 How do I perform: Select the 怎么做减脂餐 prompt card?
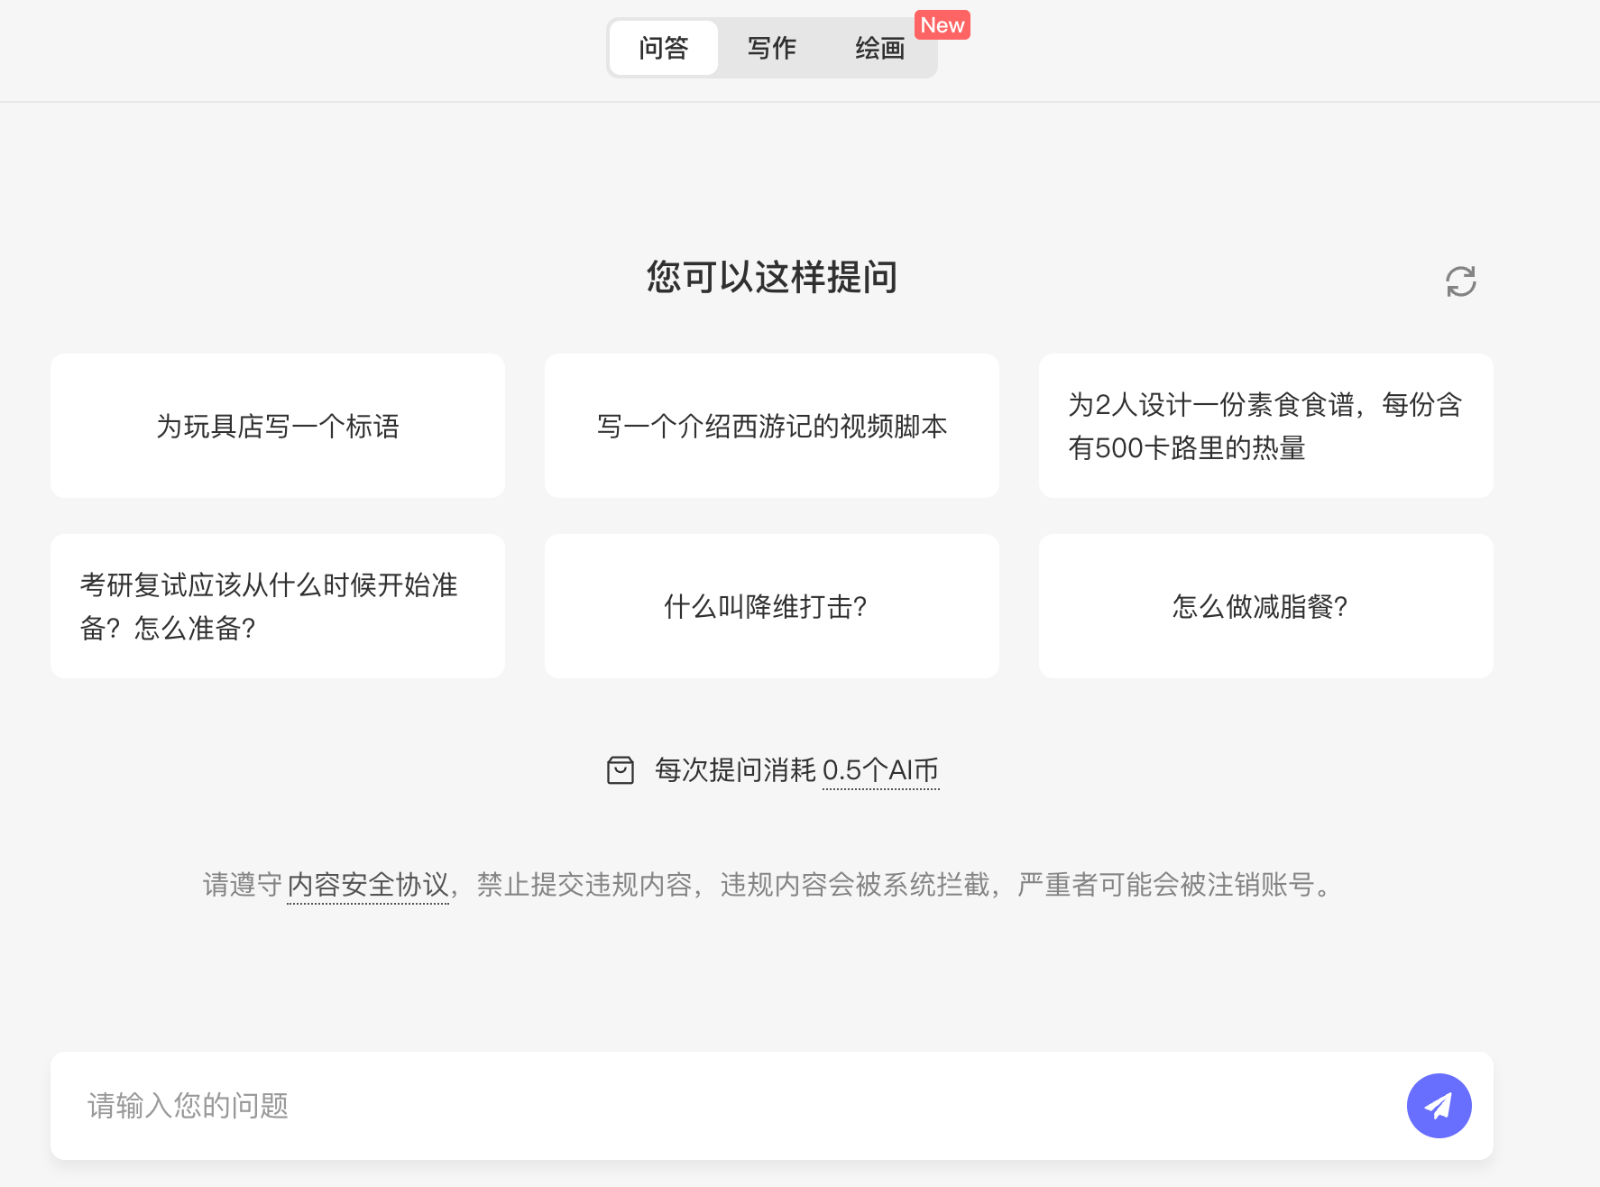[x=1264, y=606]
